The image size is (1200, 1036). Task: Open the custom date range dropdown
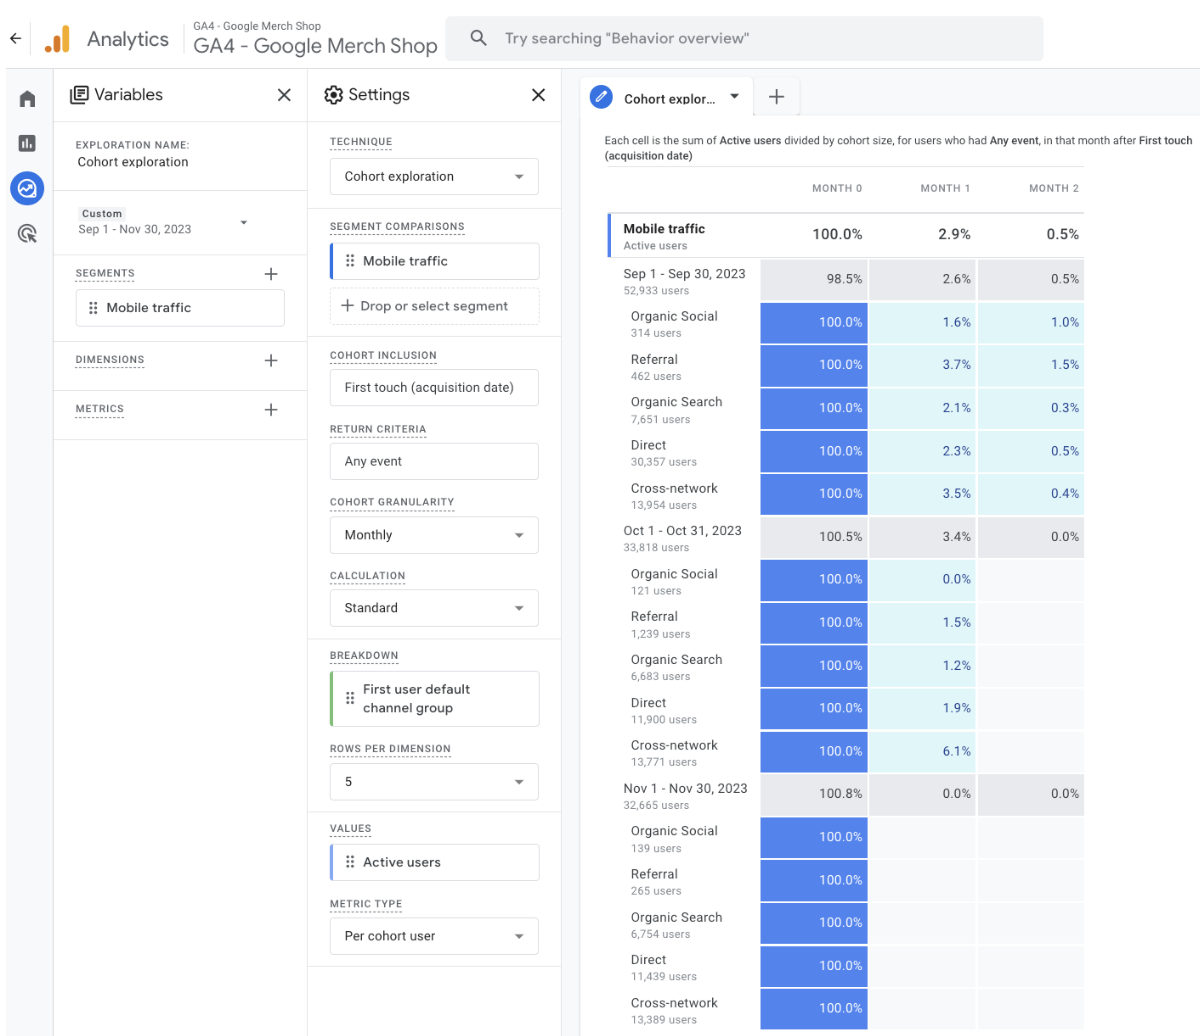click(x=244, y=222)
